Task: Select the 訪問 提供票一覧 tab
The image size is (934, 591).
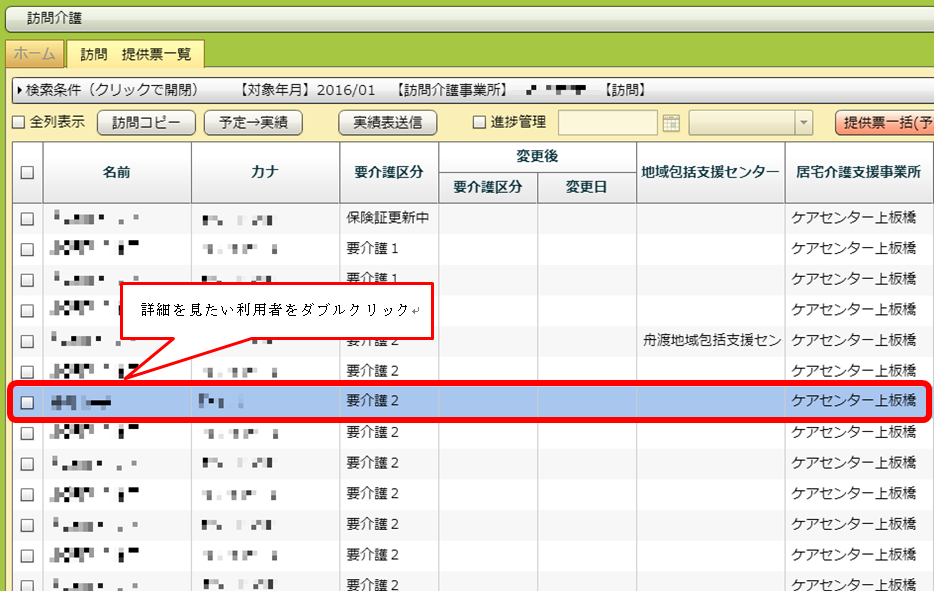Action: tap(135, 54)
